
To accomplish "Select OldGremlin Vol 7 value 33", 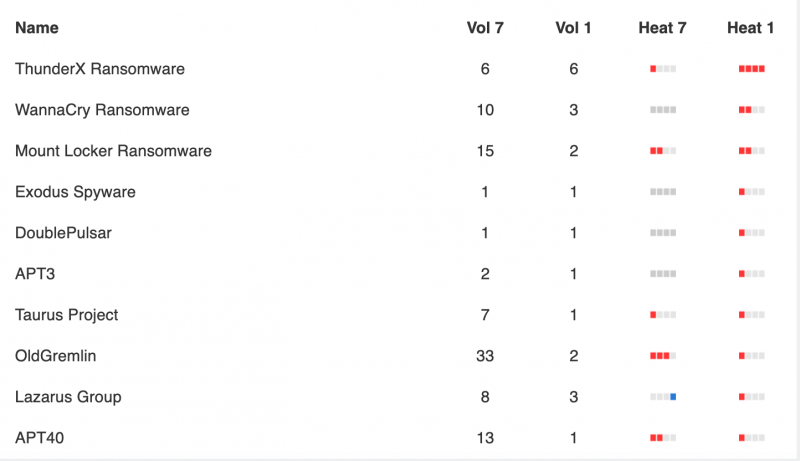I will (x=485, y=356).
